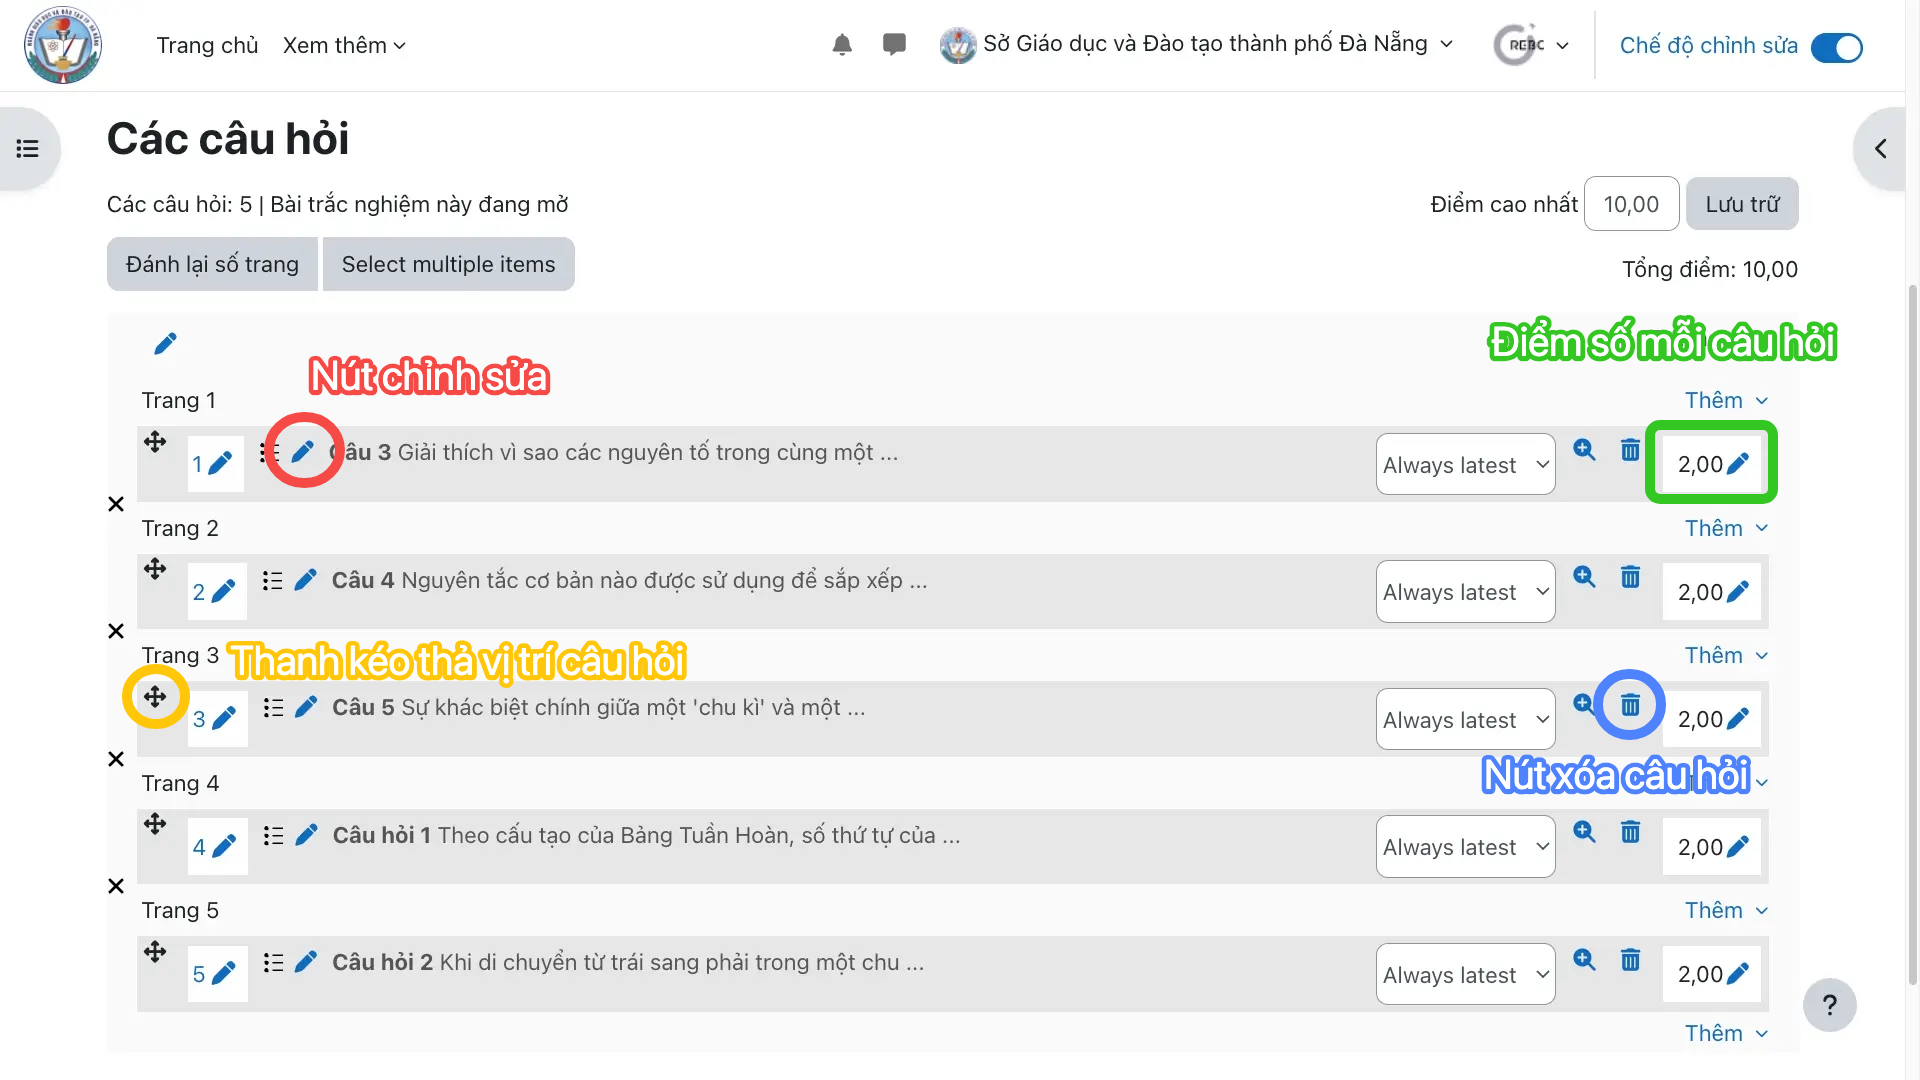Click the move handle for Câu hỏi 1
This screenshot has width=1920, height=1080.
pyautogui.click(x=155, y=824)
